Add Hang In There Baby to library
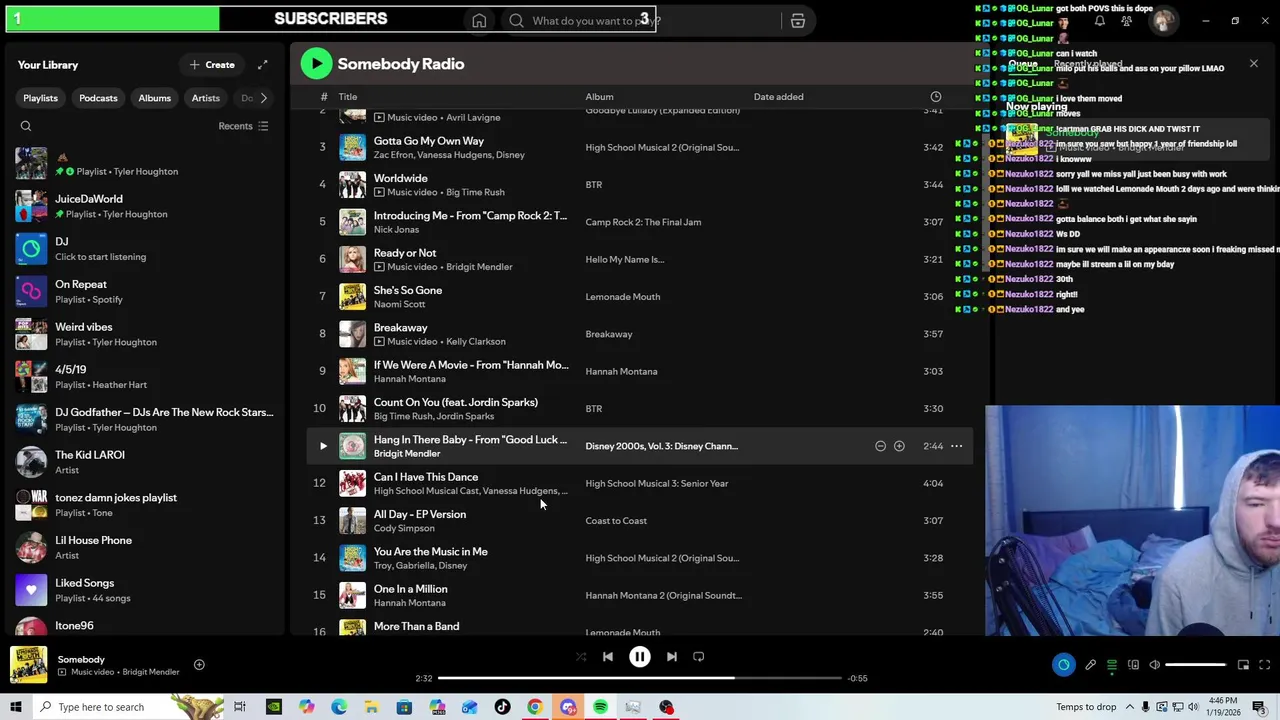 [x=899, y=446]
